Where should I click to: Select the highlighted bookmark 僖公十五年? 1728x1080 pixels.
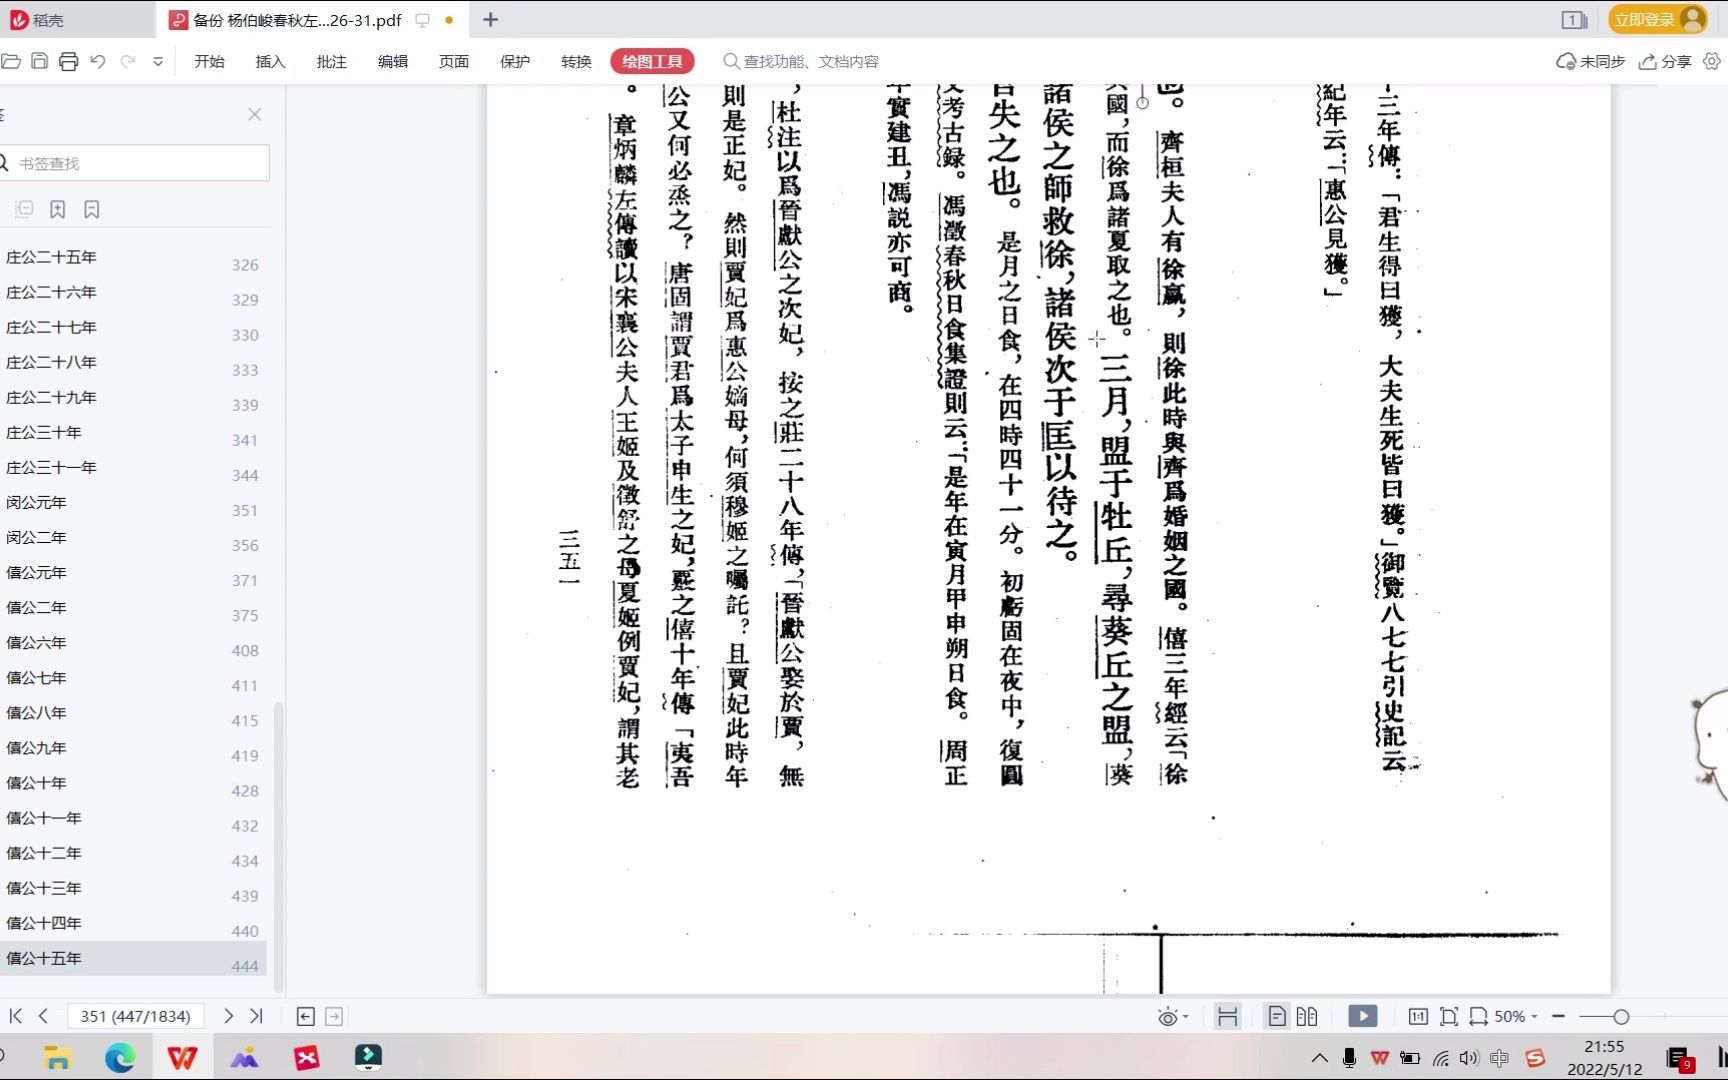coord(133,958)
